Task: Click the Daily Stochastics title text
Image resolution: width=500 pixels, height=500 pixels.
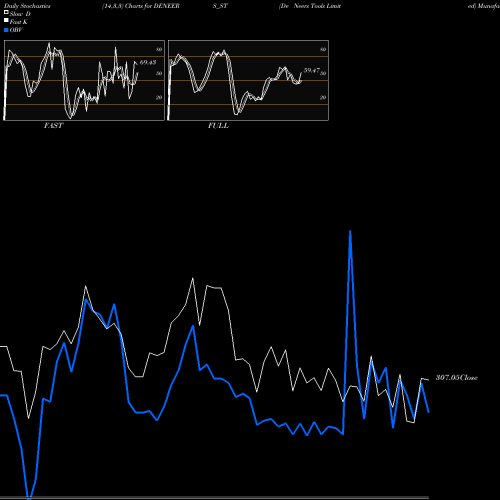Action: click(27, 6)
